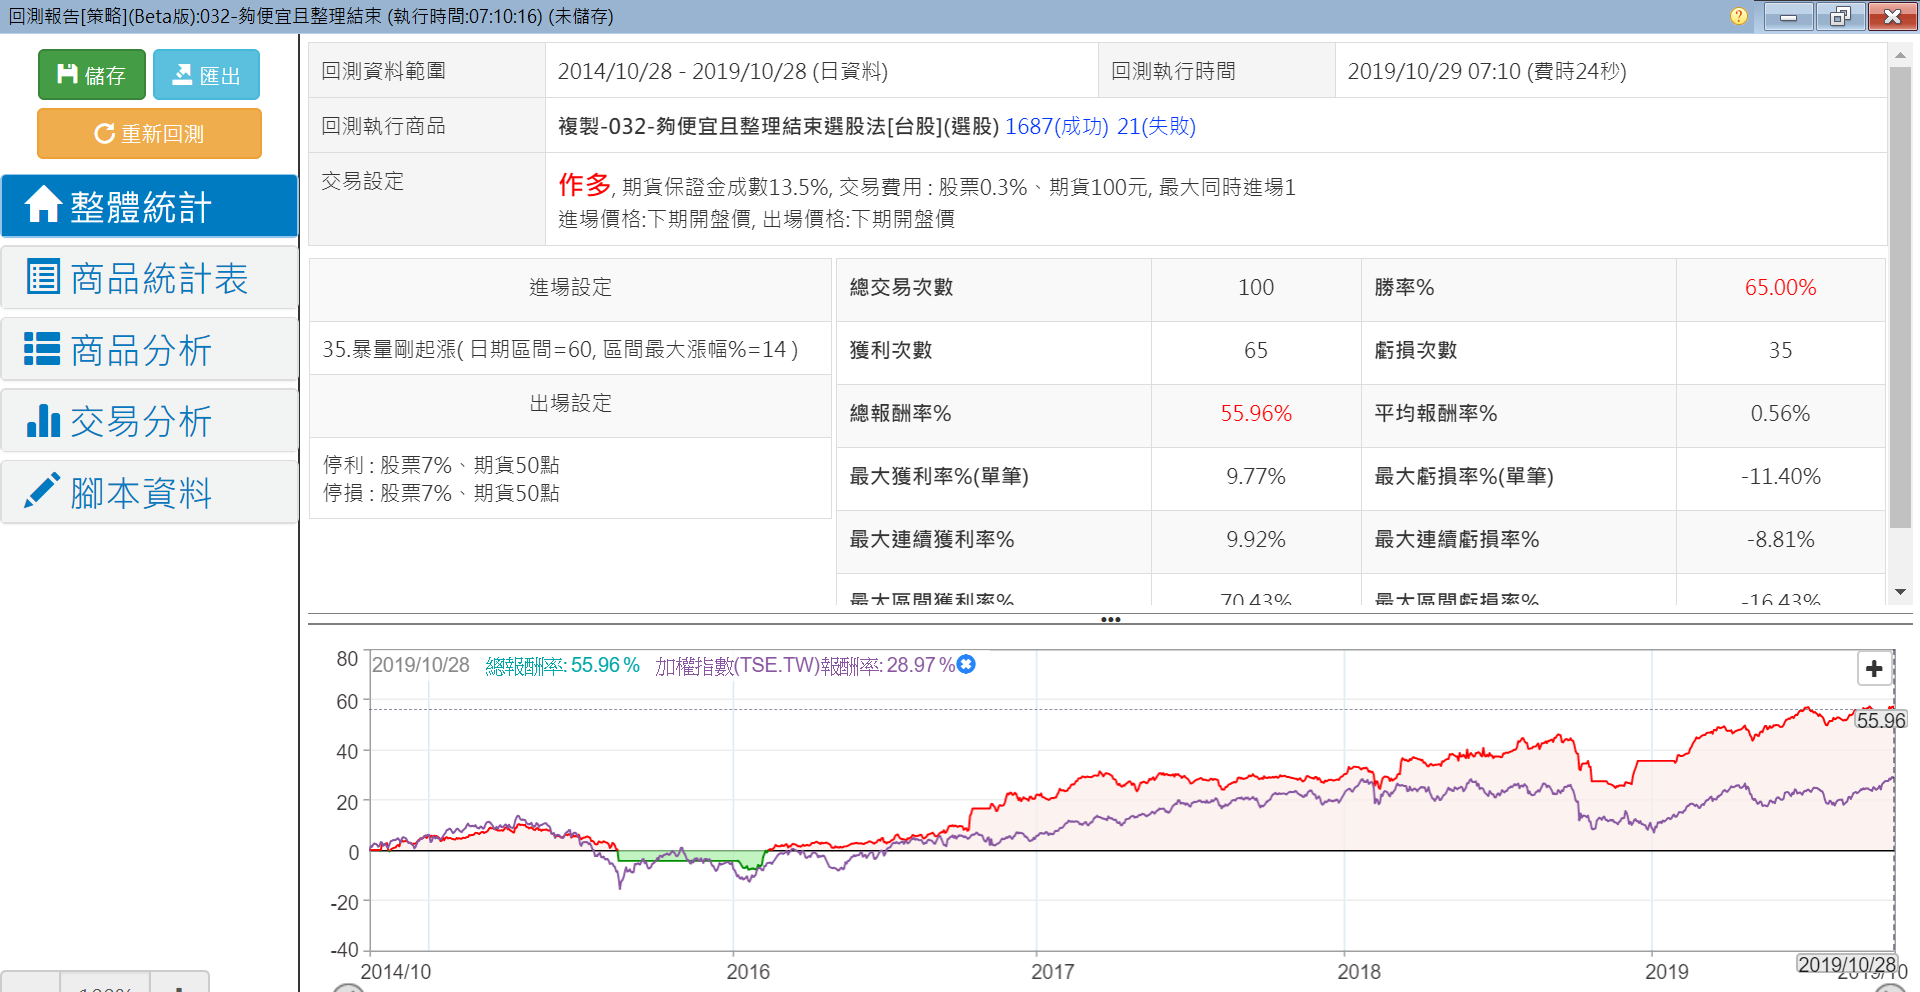Screen dimensions: 1920x992
Task: Click the 匯出 export button
Action: 206,75
